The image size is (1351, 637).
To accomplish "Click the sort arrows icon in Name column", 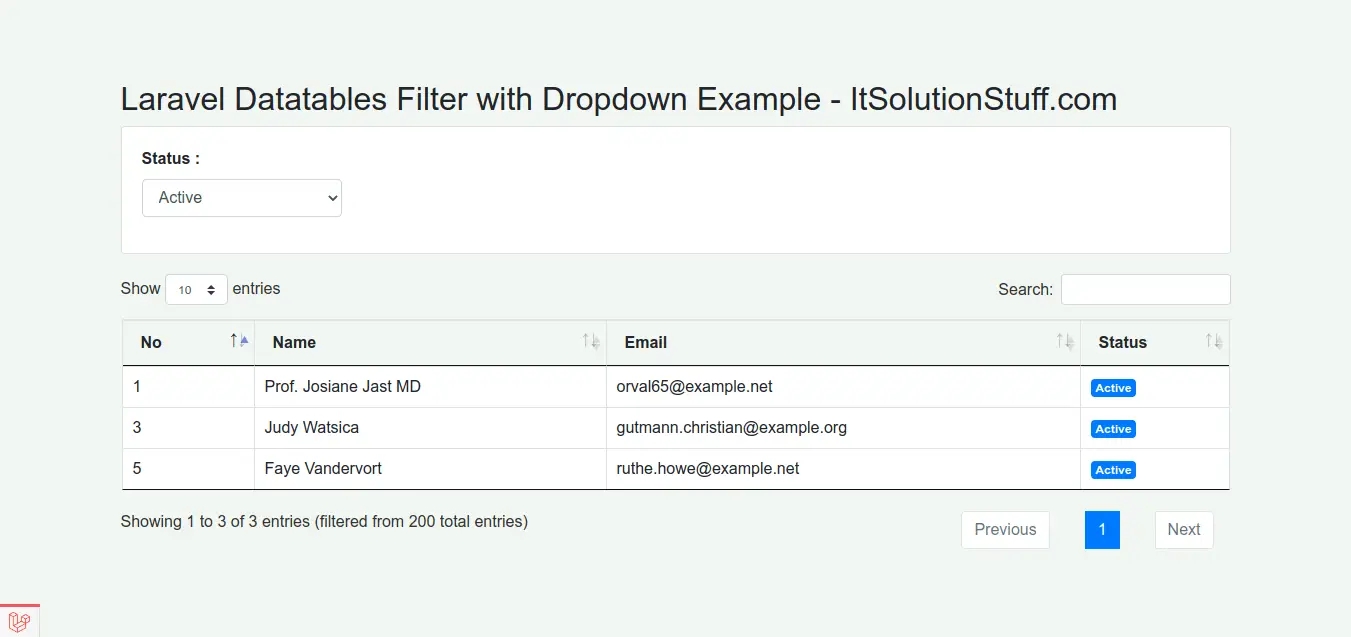I will click(591, 341).
